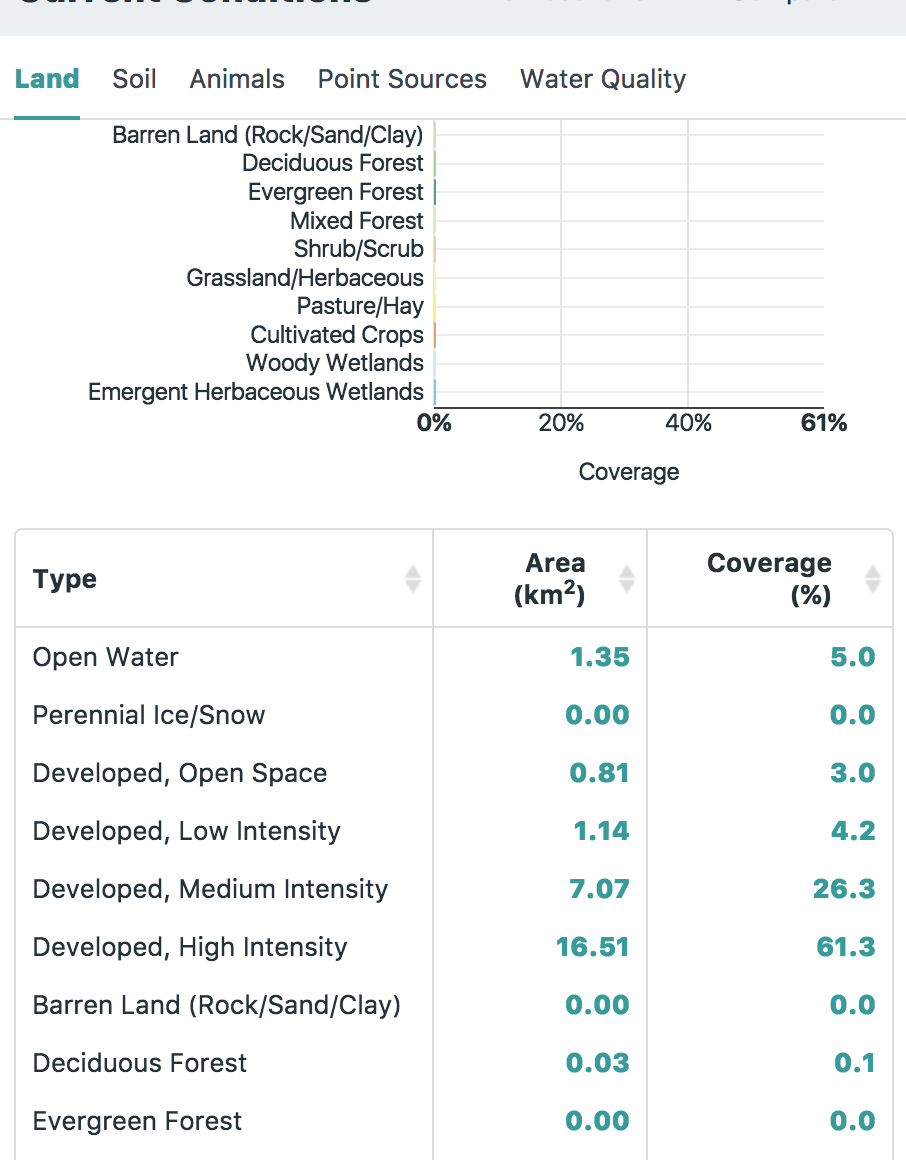The width and height of the screenshot is (906, 1160).
Task: Click the Grassland/Herbaceous label on the chart
Action: click(x=304, y=277)
